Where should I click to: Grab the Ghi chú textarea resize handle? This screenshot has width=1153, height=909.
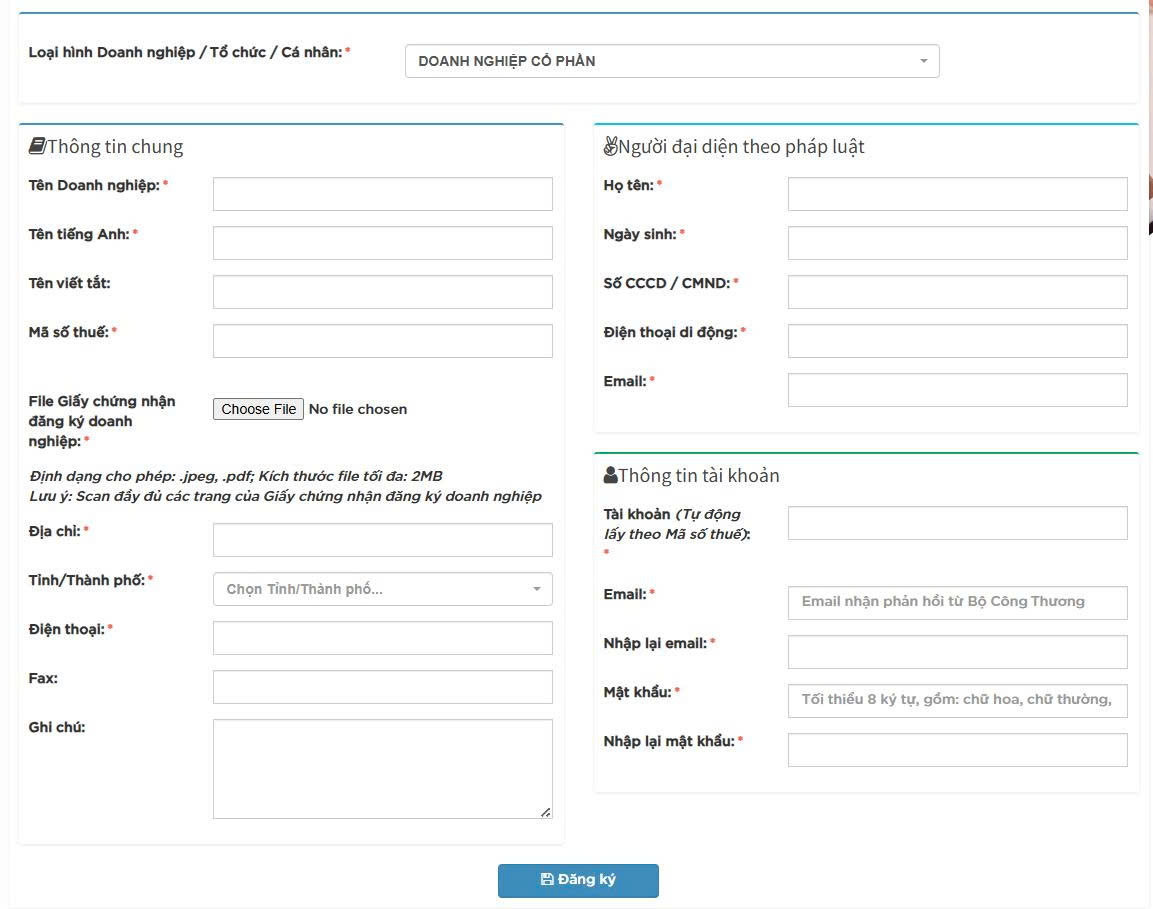[x=545, y=812]
